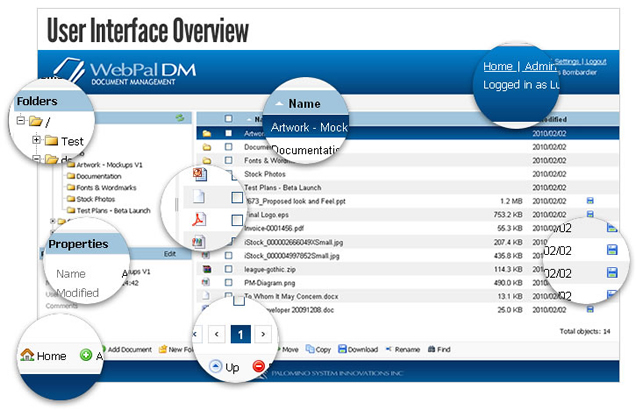Click the Up arrow toolbar button
The width and height of the screenshot is (636, 410).
(x=216, y=367)
